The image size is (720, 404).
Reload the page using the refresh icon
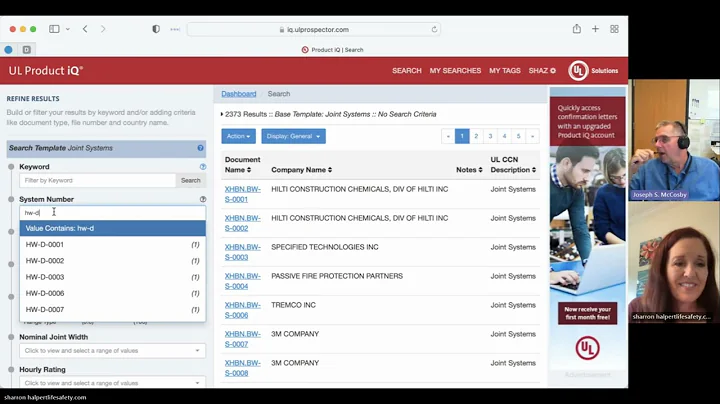pyautogui.click(x=434, y=29)
